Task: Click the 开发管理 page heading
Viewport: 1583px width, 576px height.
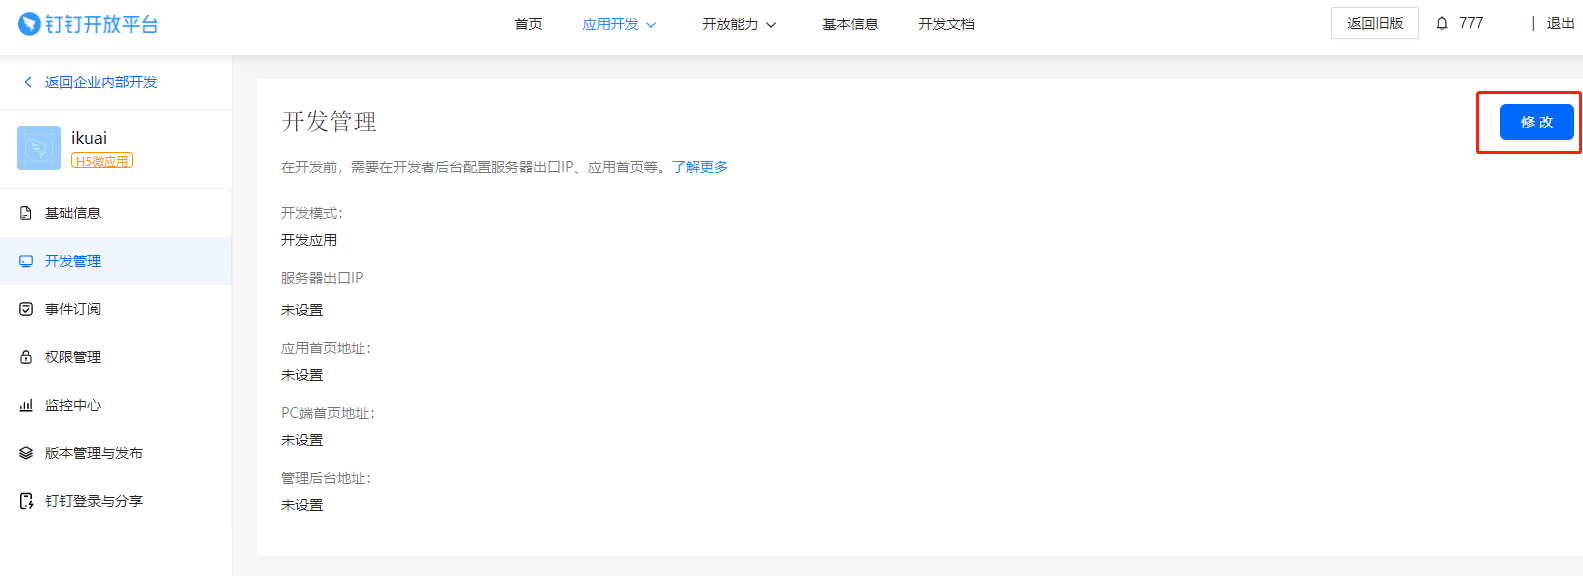Action: (x=329, y=121)
